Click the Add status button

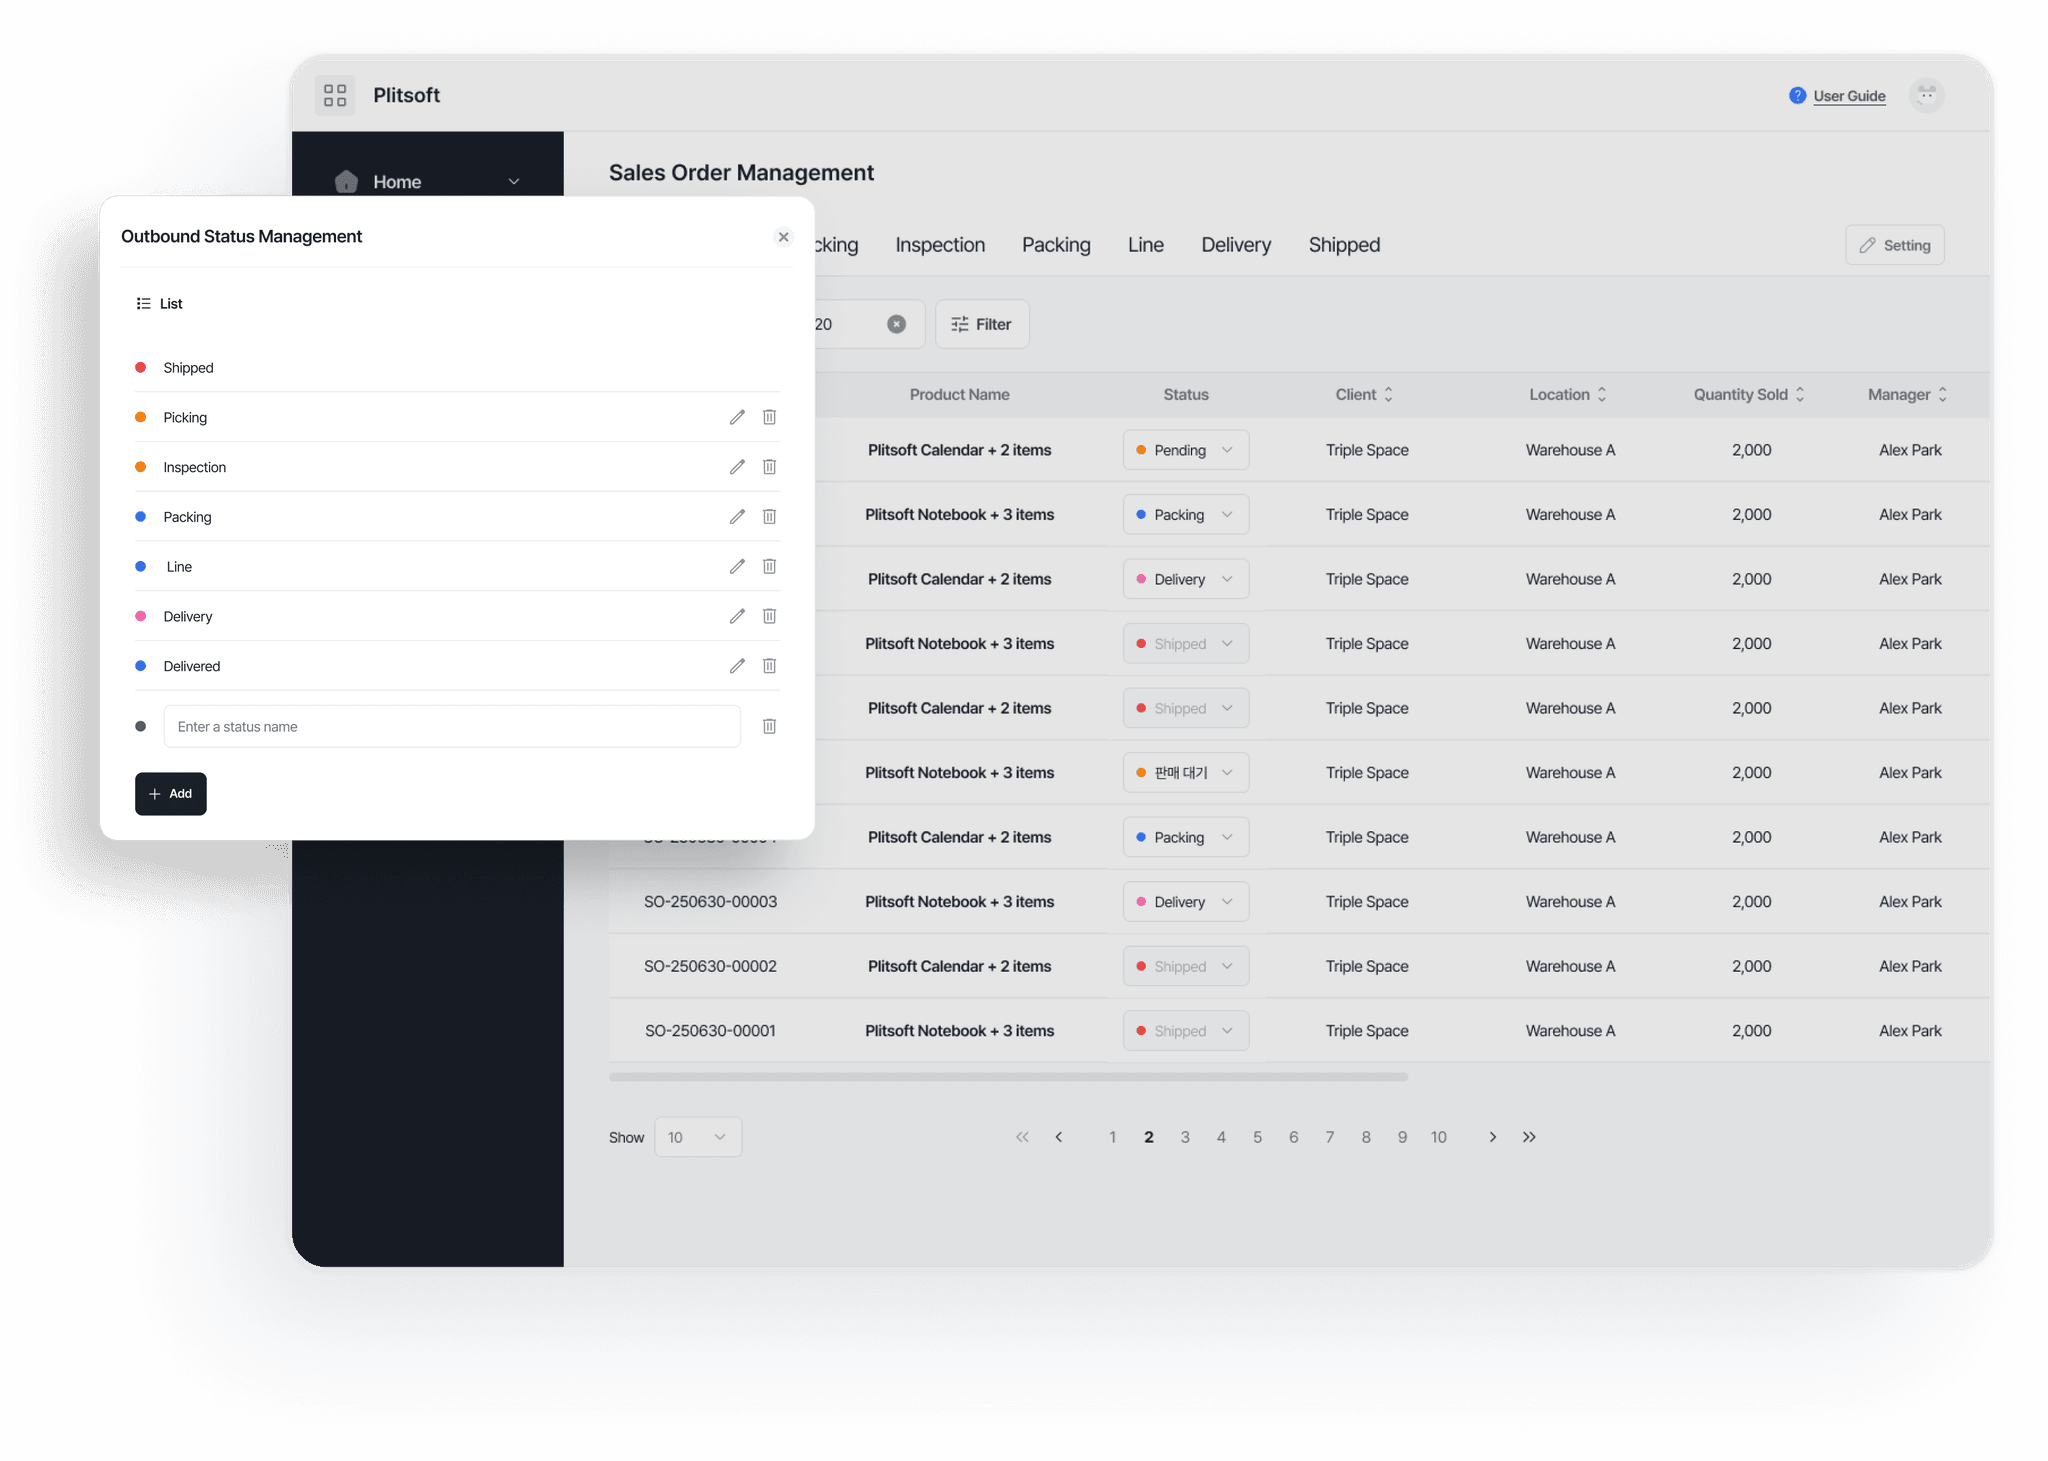click(x=171, y=794)
